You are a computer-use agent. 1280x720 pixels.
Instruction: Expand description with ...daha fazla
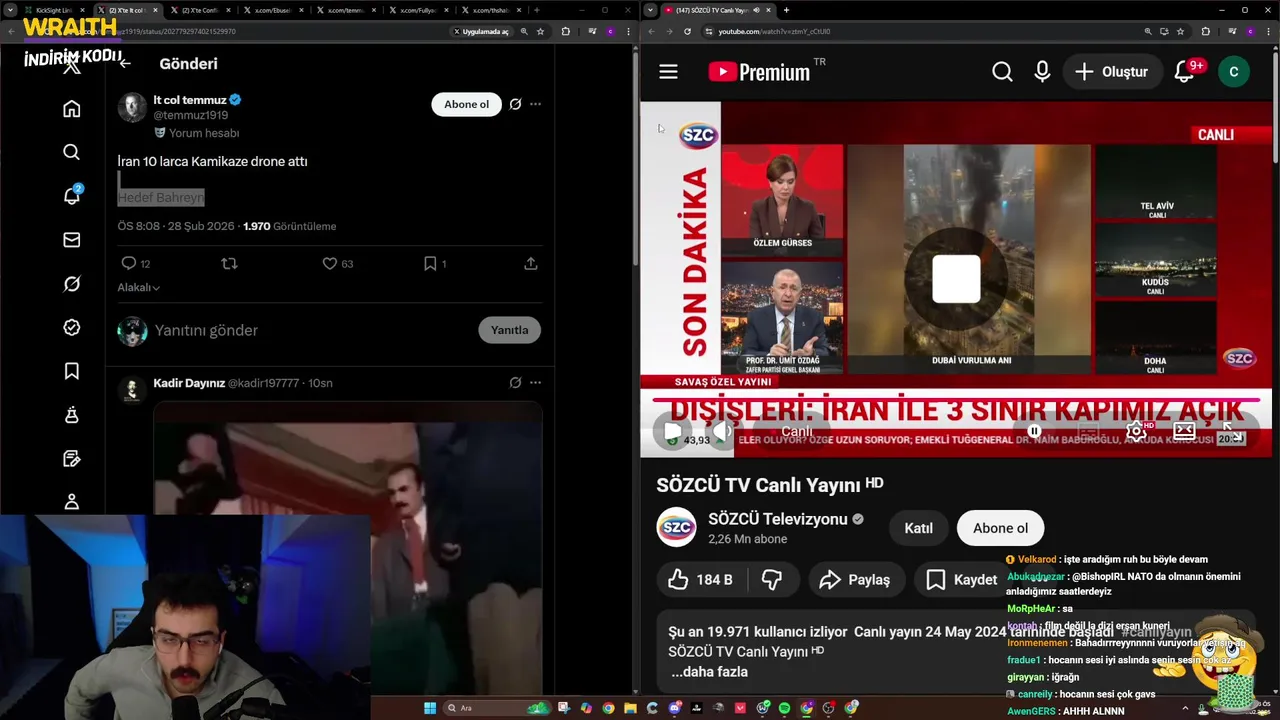(x=709, y=672)
